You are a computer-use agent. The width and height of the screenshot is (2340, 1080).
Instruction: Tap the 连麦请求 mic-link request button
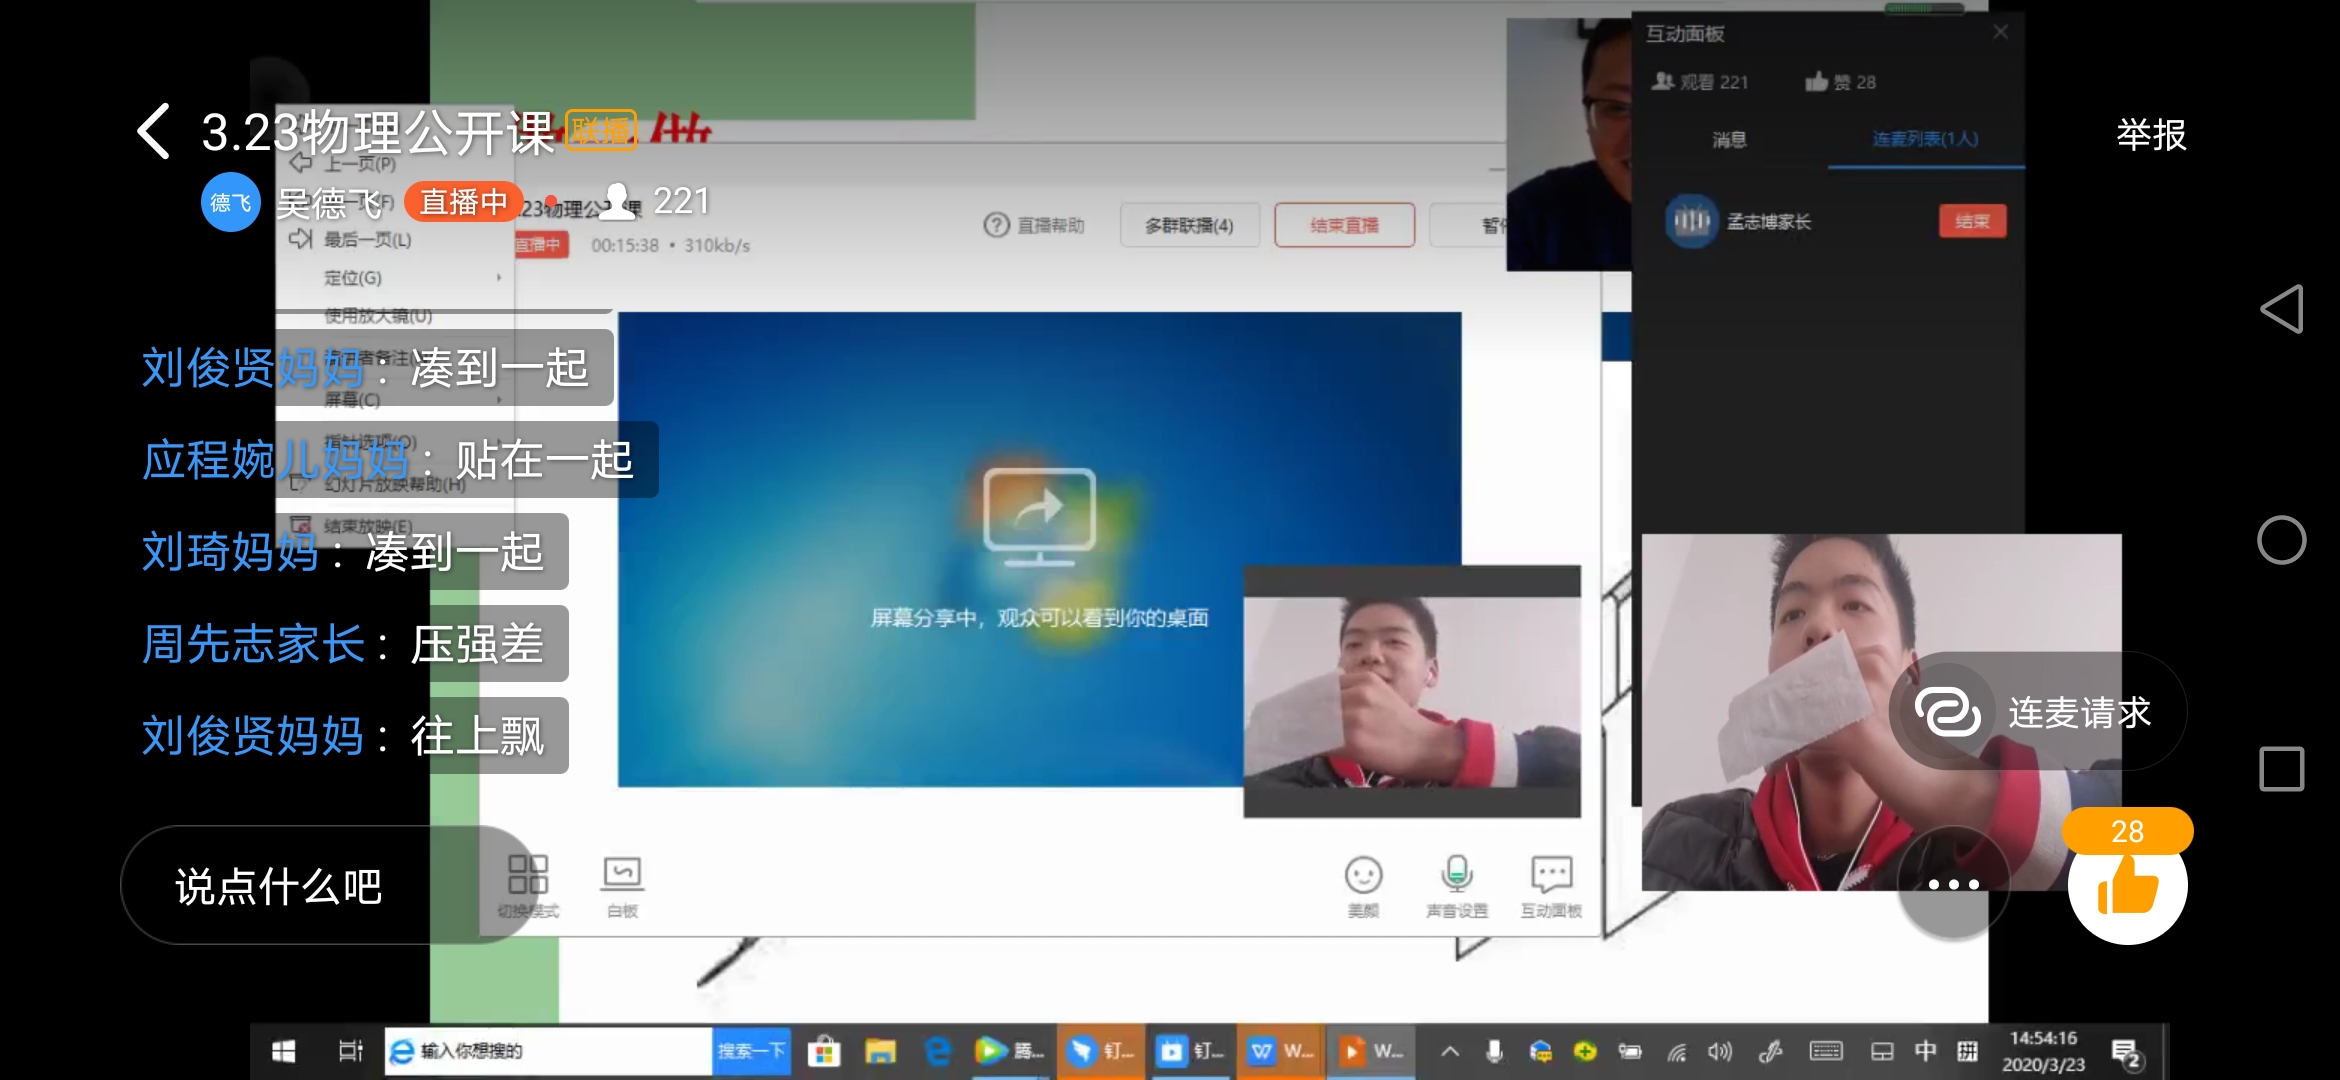[x=2037, y=712]
